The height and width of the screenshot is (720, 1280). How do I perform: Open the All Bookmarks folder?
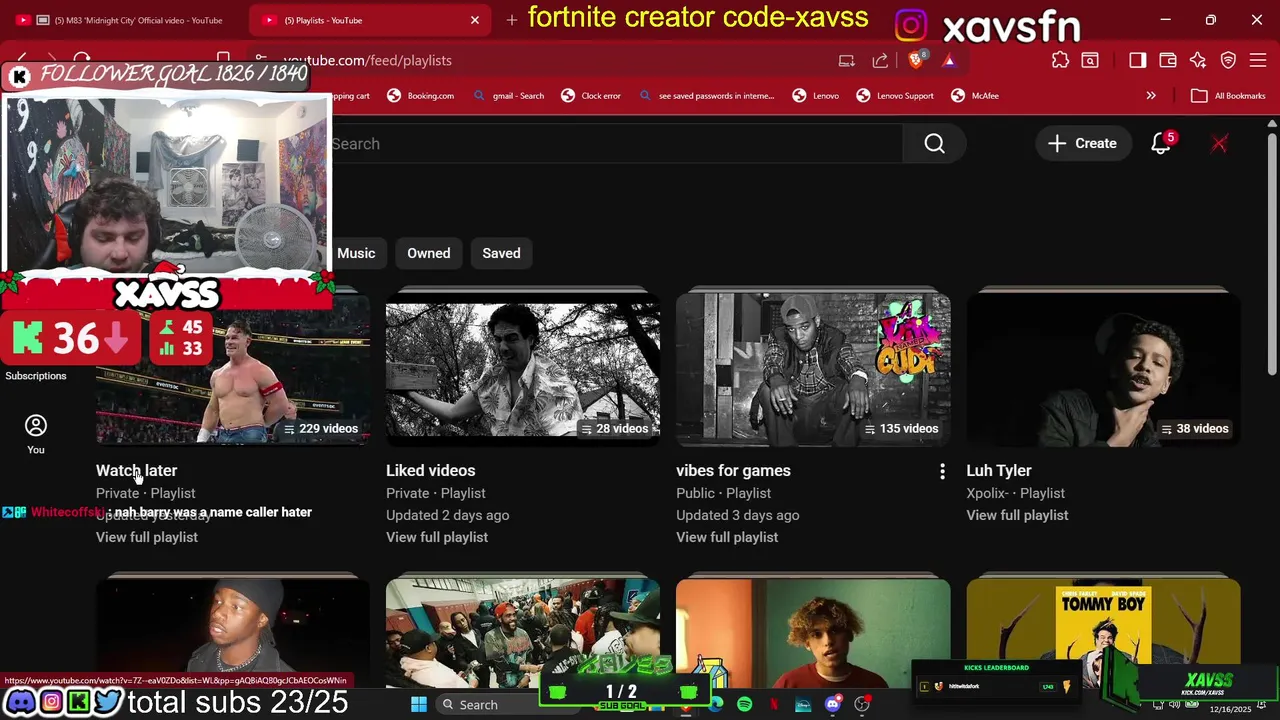click(x=1228, y=96)
